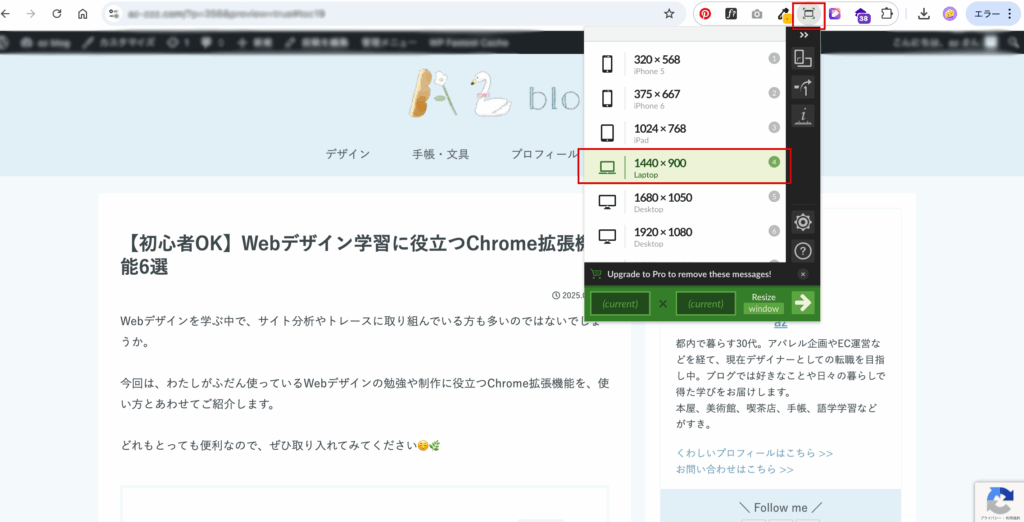1024x522 pixels.
Task: Click the Window Resizer extension icon
Action: [807, 14]
